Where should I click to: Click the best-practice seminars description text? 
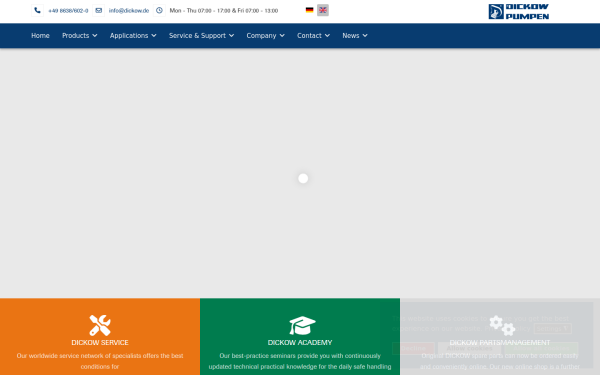pyautogui.click(x=300, y=361)
